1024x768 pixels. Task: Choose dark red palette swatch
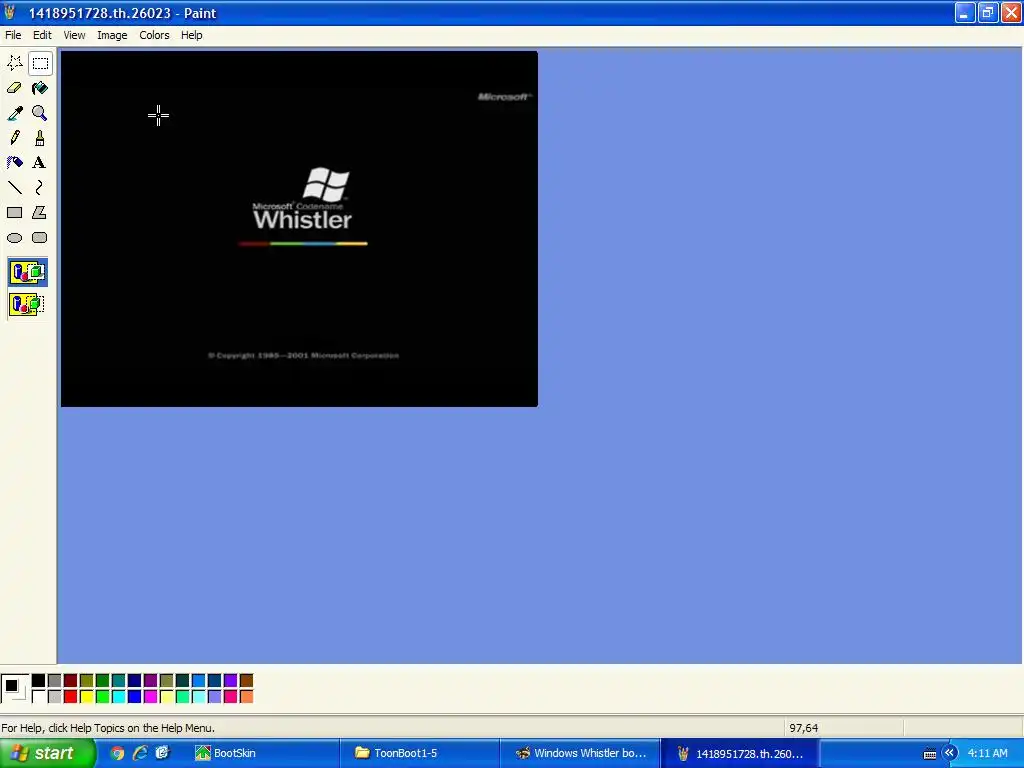[71, 681]
